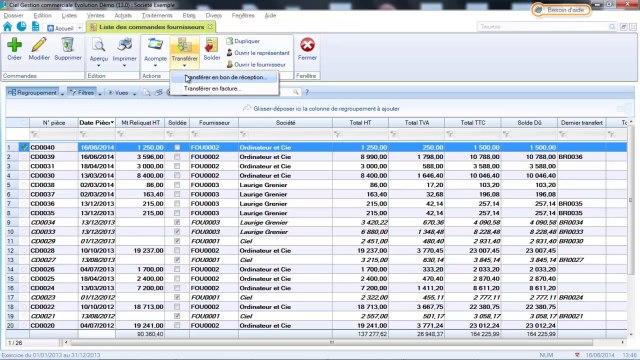Click the Laurige Grenier cell for CD0038

point(285,185)
